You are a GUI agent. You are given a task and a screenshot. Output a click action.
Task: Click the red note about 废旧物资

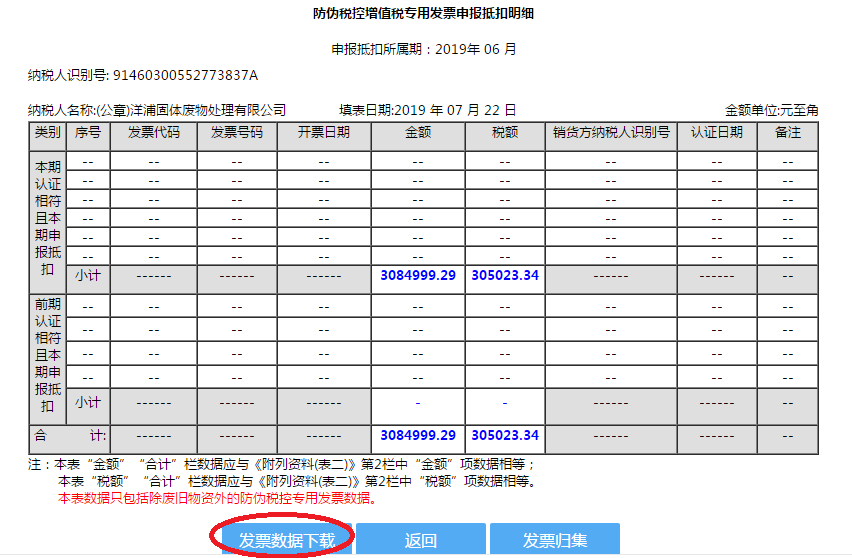[x=217, y=498]
